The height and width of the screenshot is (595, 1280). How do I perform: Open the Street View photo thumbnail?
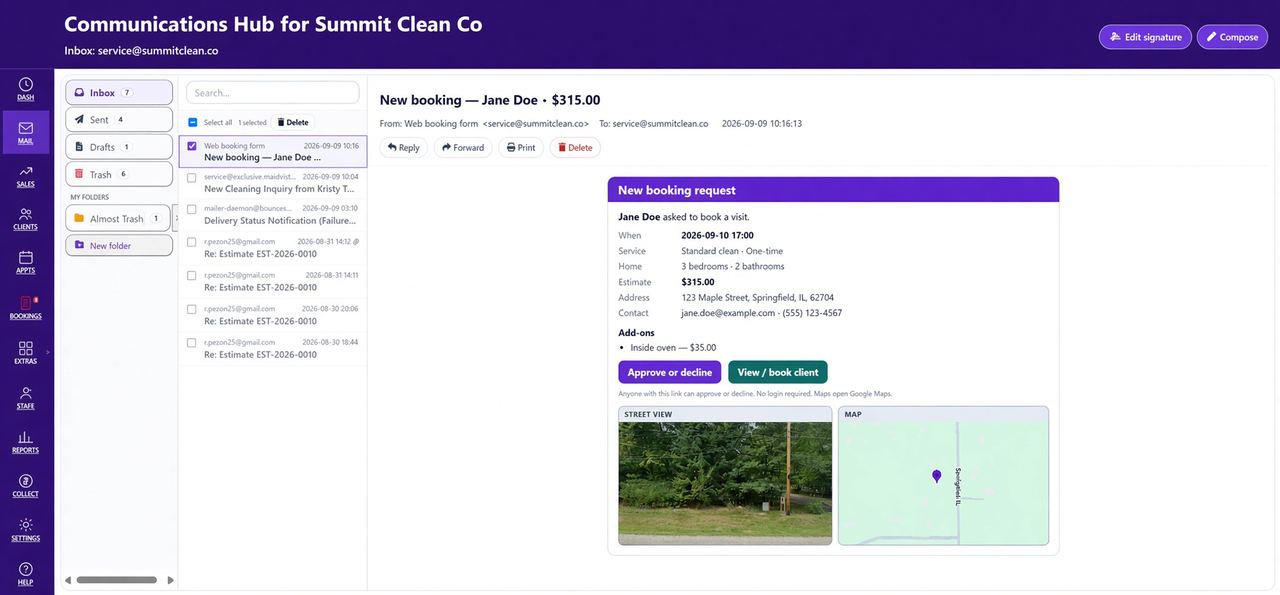(725, 483)
